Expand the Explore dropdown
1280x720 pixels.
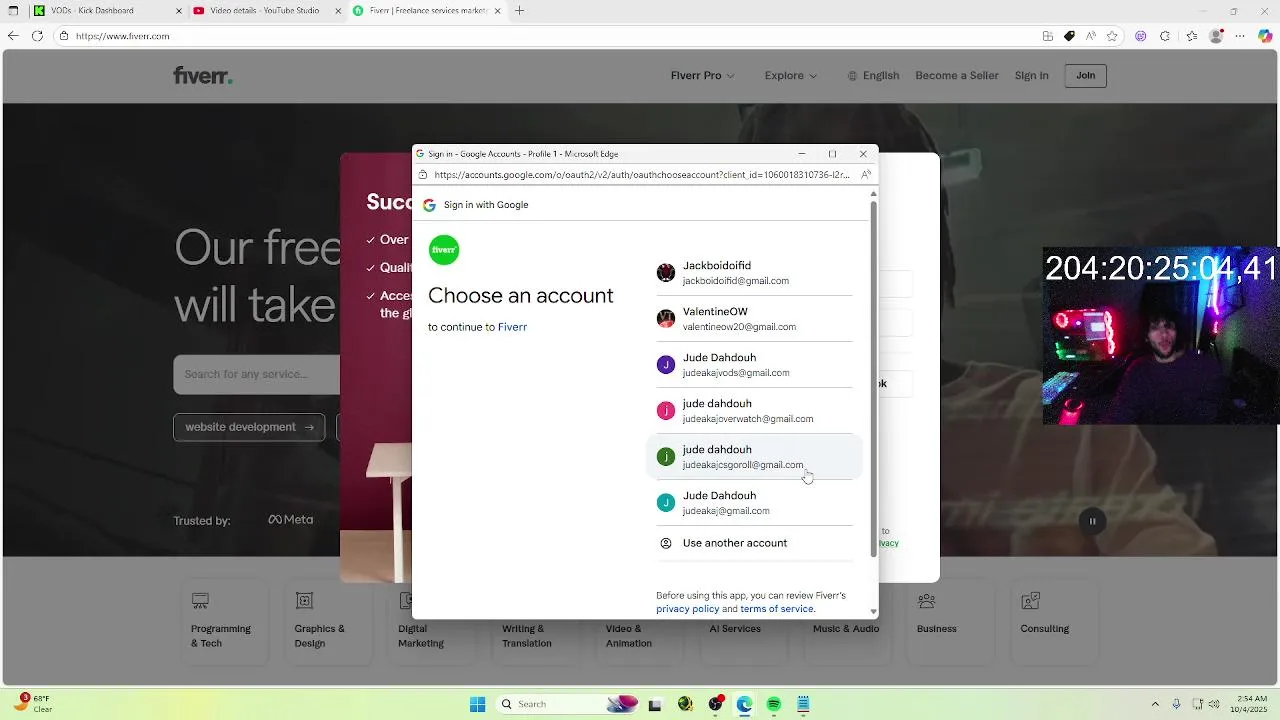(791, 76)
